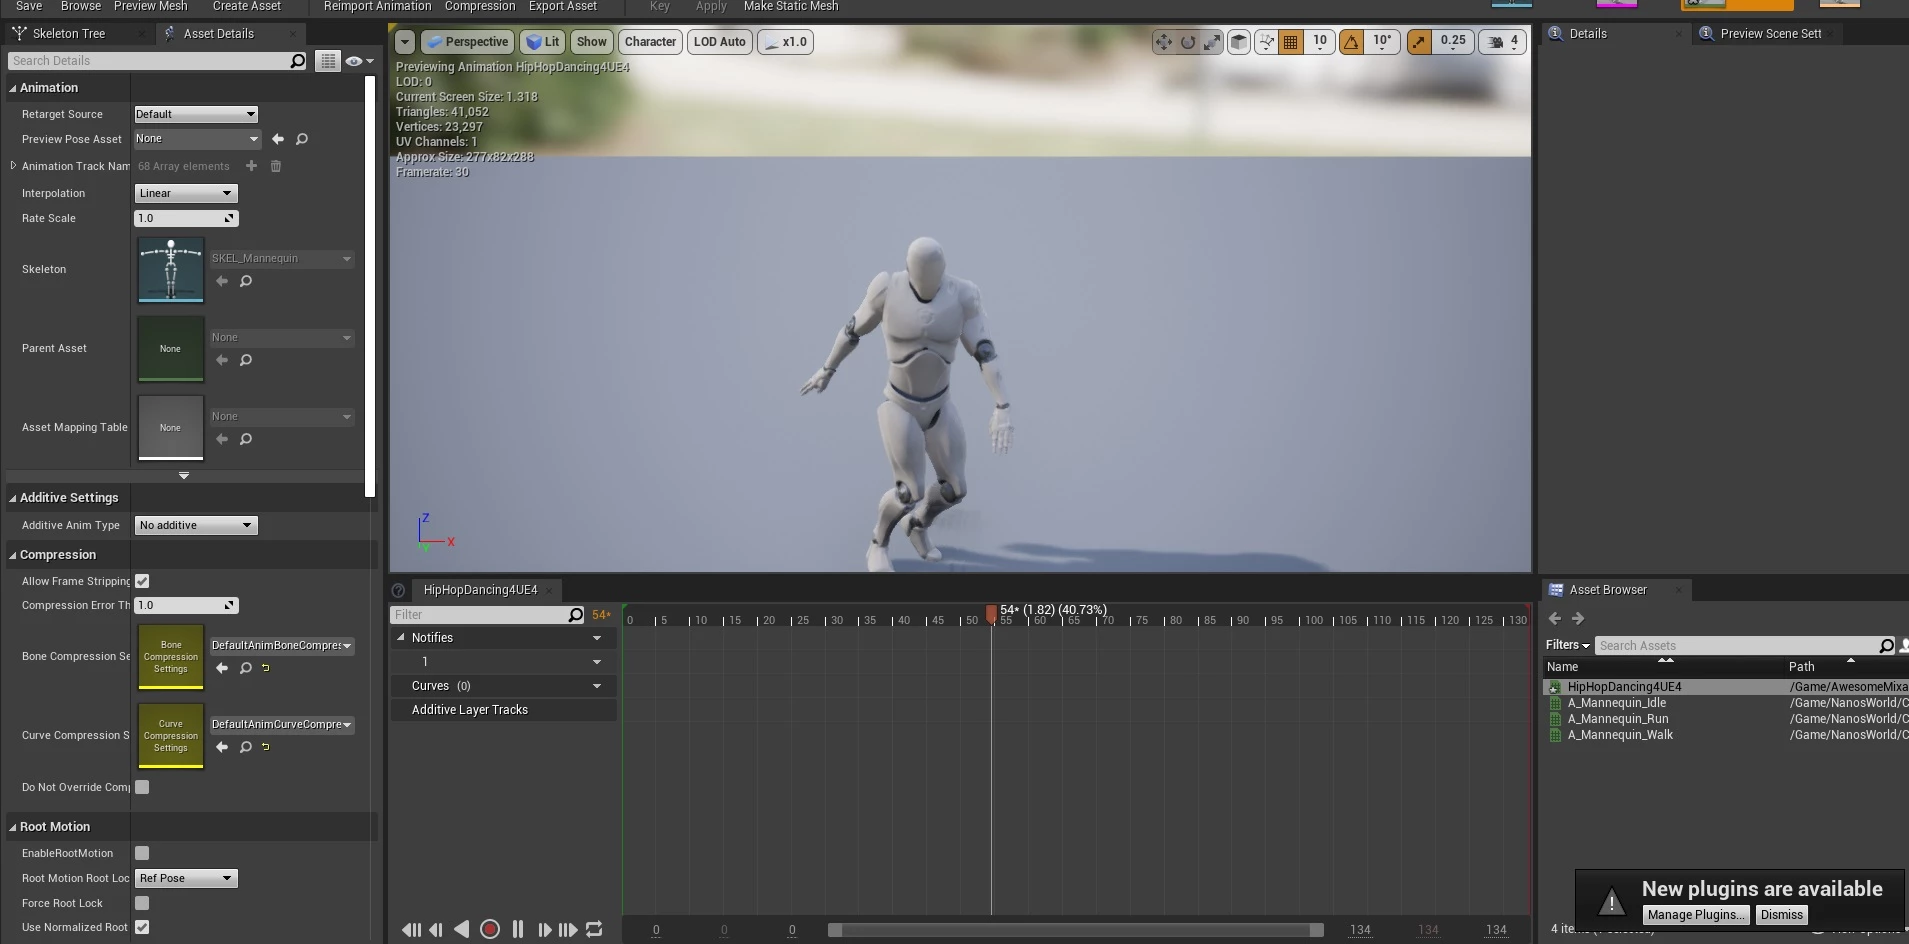
Task: Select A_Mannequin_Run in the Asset Browser
Action: coord(1617,719)
